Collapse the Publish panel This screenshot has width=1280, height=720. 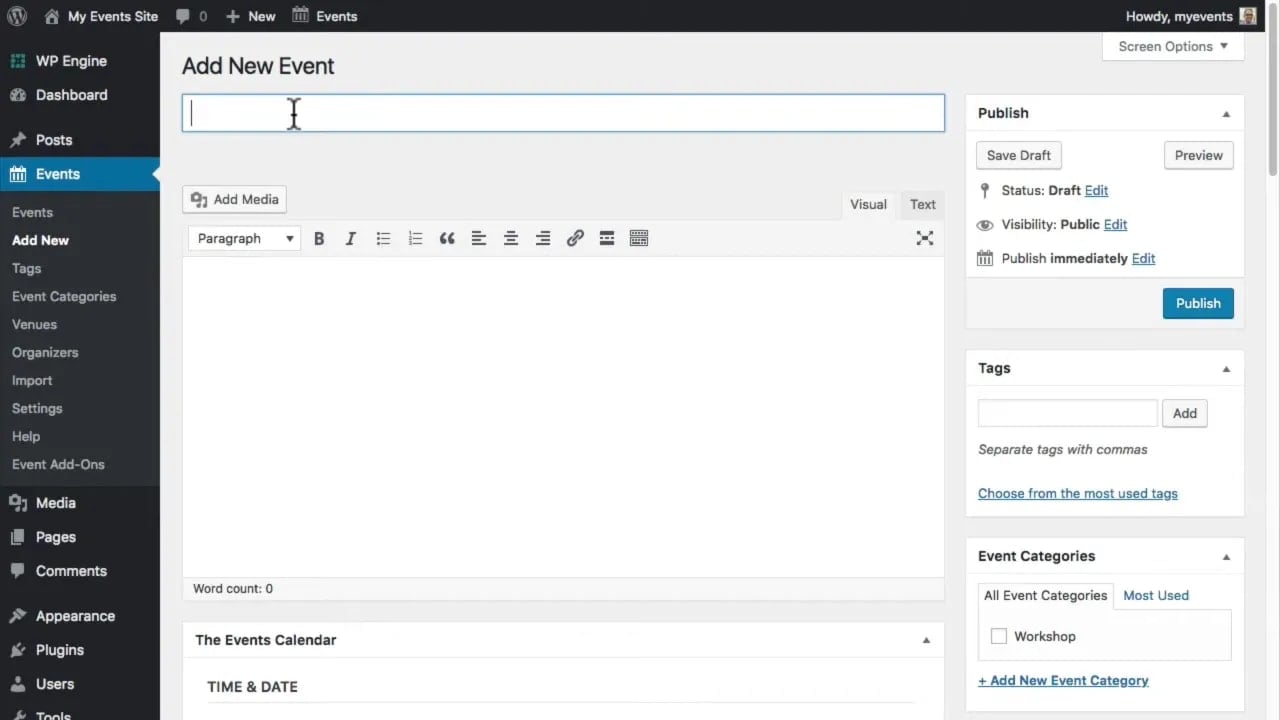(x=1226, y=114)
